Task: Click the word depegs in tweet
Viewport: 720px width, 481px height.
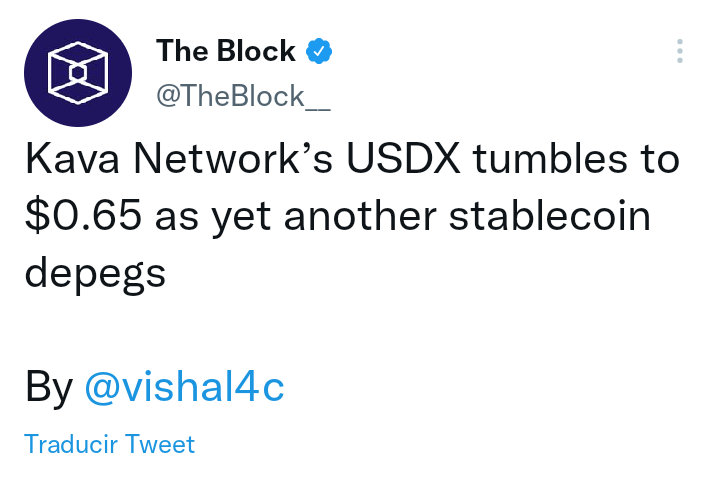Action: click(x=95, y=274)
